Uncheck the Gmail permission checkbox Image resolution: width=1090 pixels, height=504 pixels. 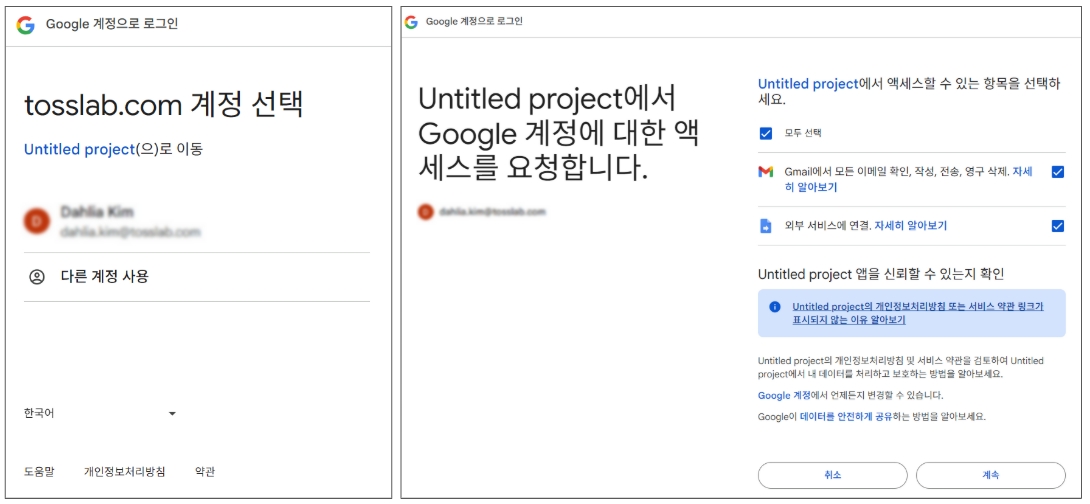coord(1057,172)
